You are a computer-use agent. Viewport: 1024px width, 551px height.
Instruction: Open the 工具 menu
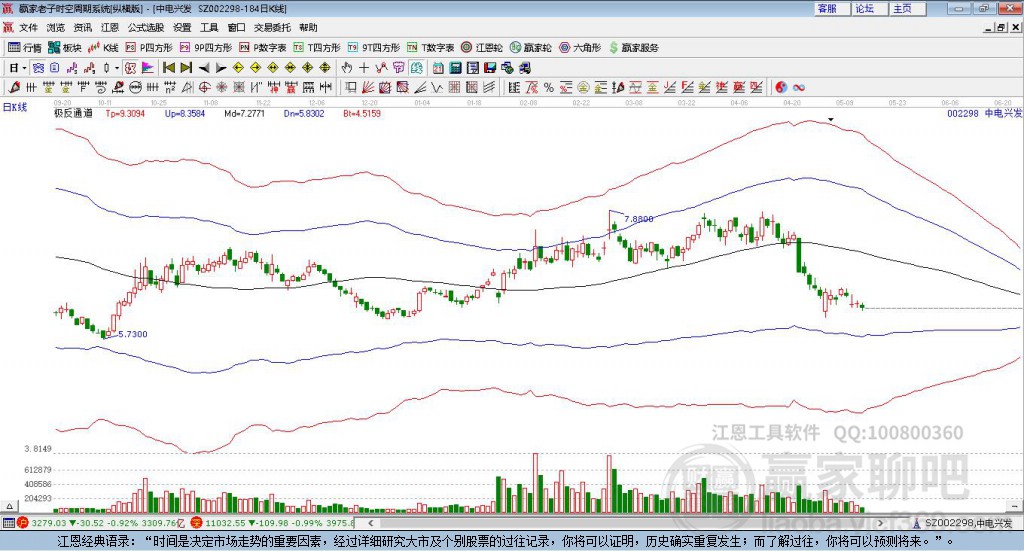click(209, 27)
